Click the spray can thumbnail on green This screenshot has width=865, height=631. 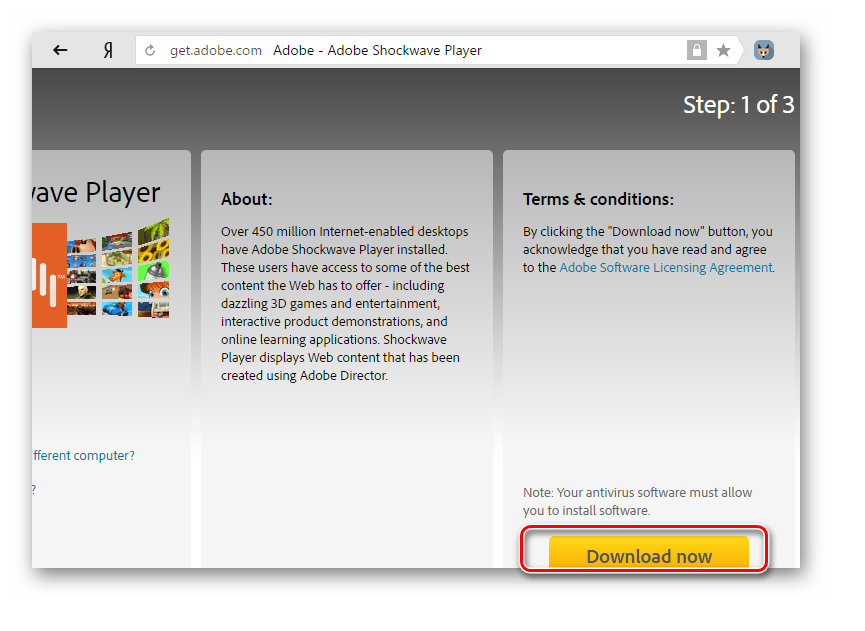pyautogui.click(x=153, y=269)
